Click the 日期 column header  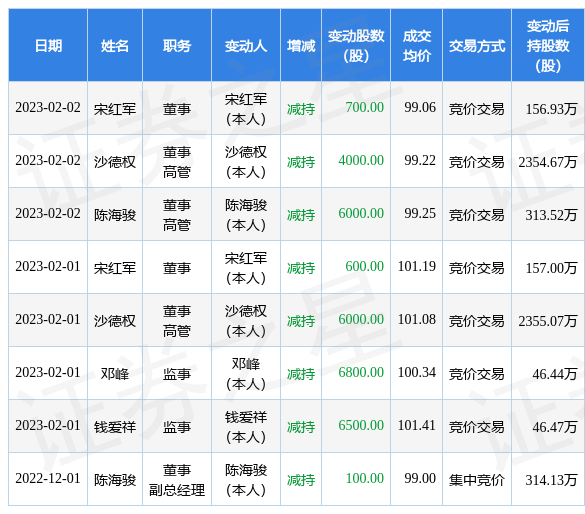(x=48, y=46)
